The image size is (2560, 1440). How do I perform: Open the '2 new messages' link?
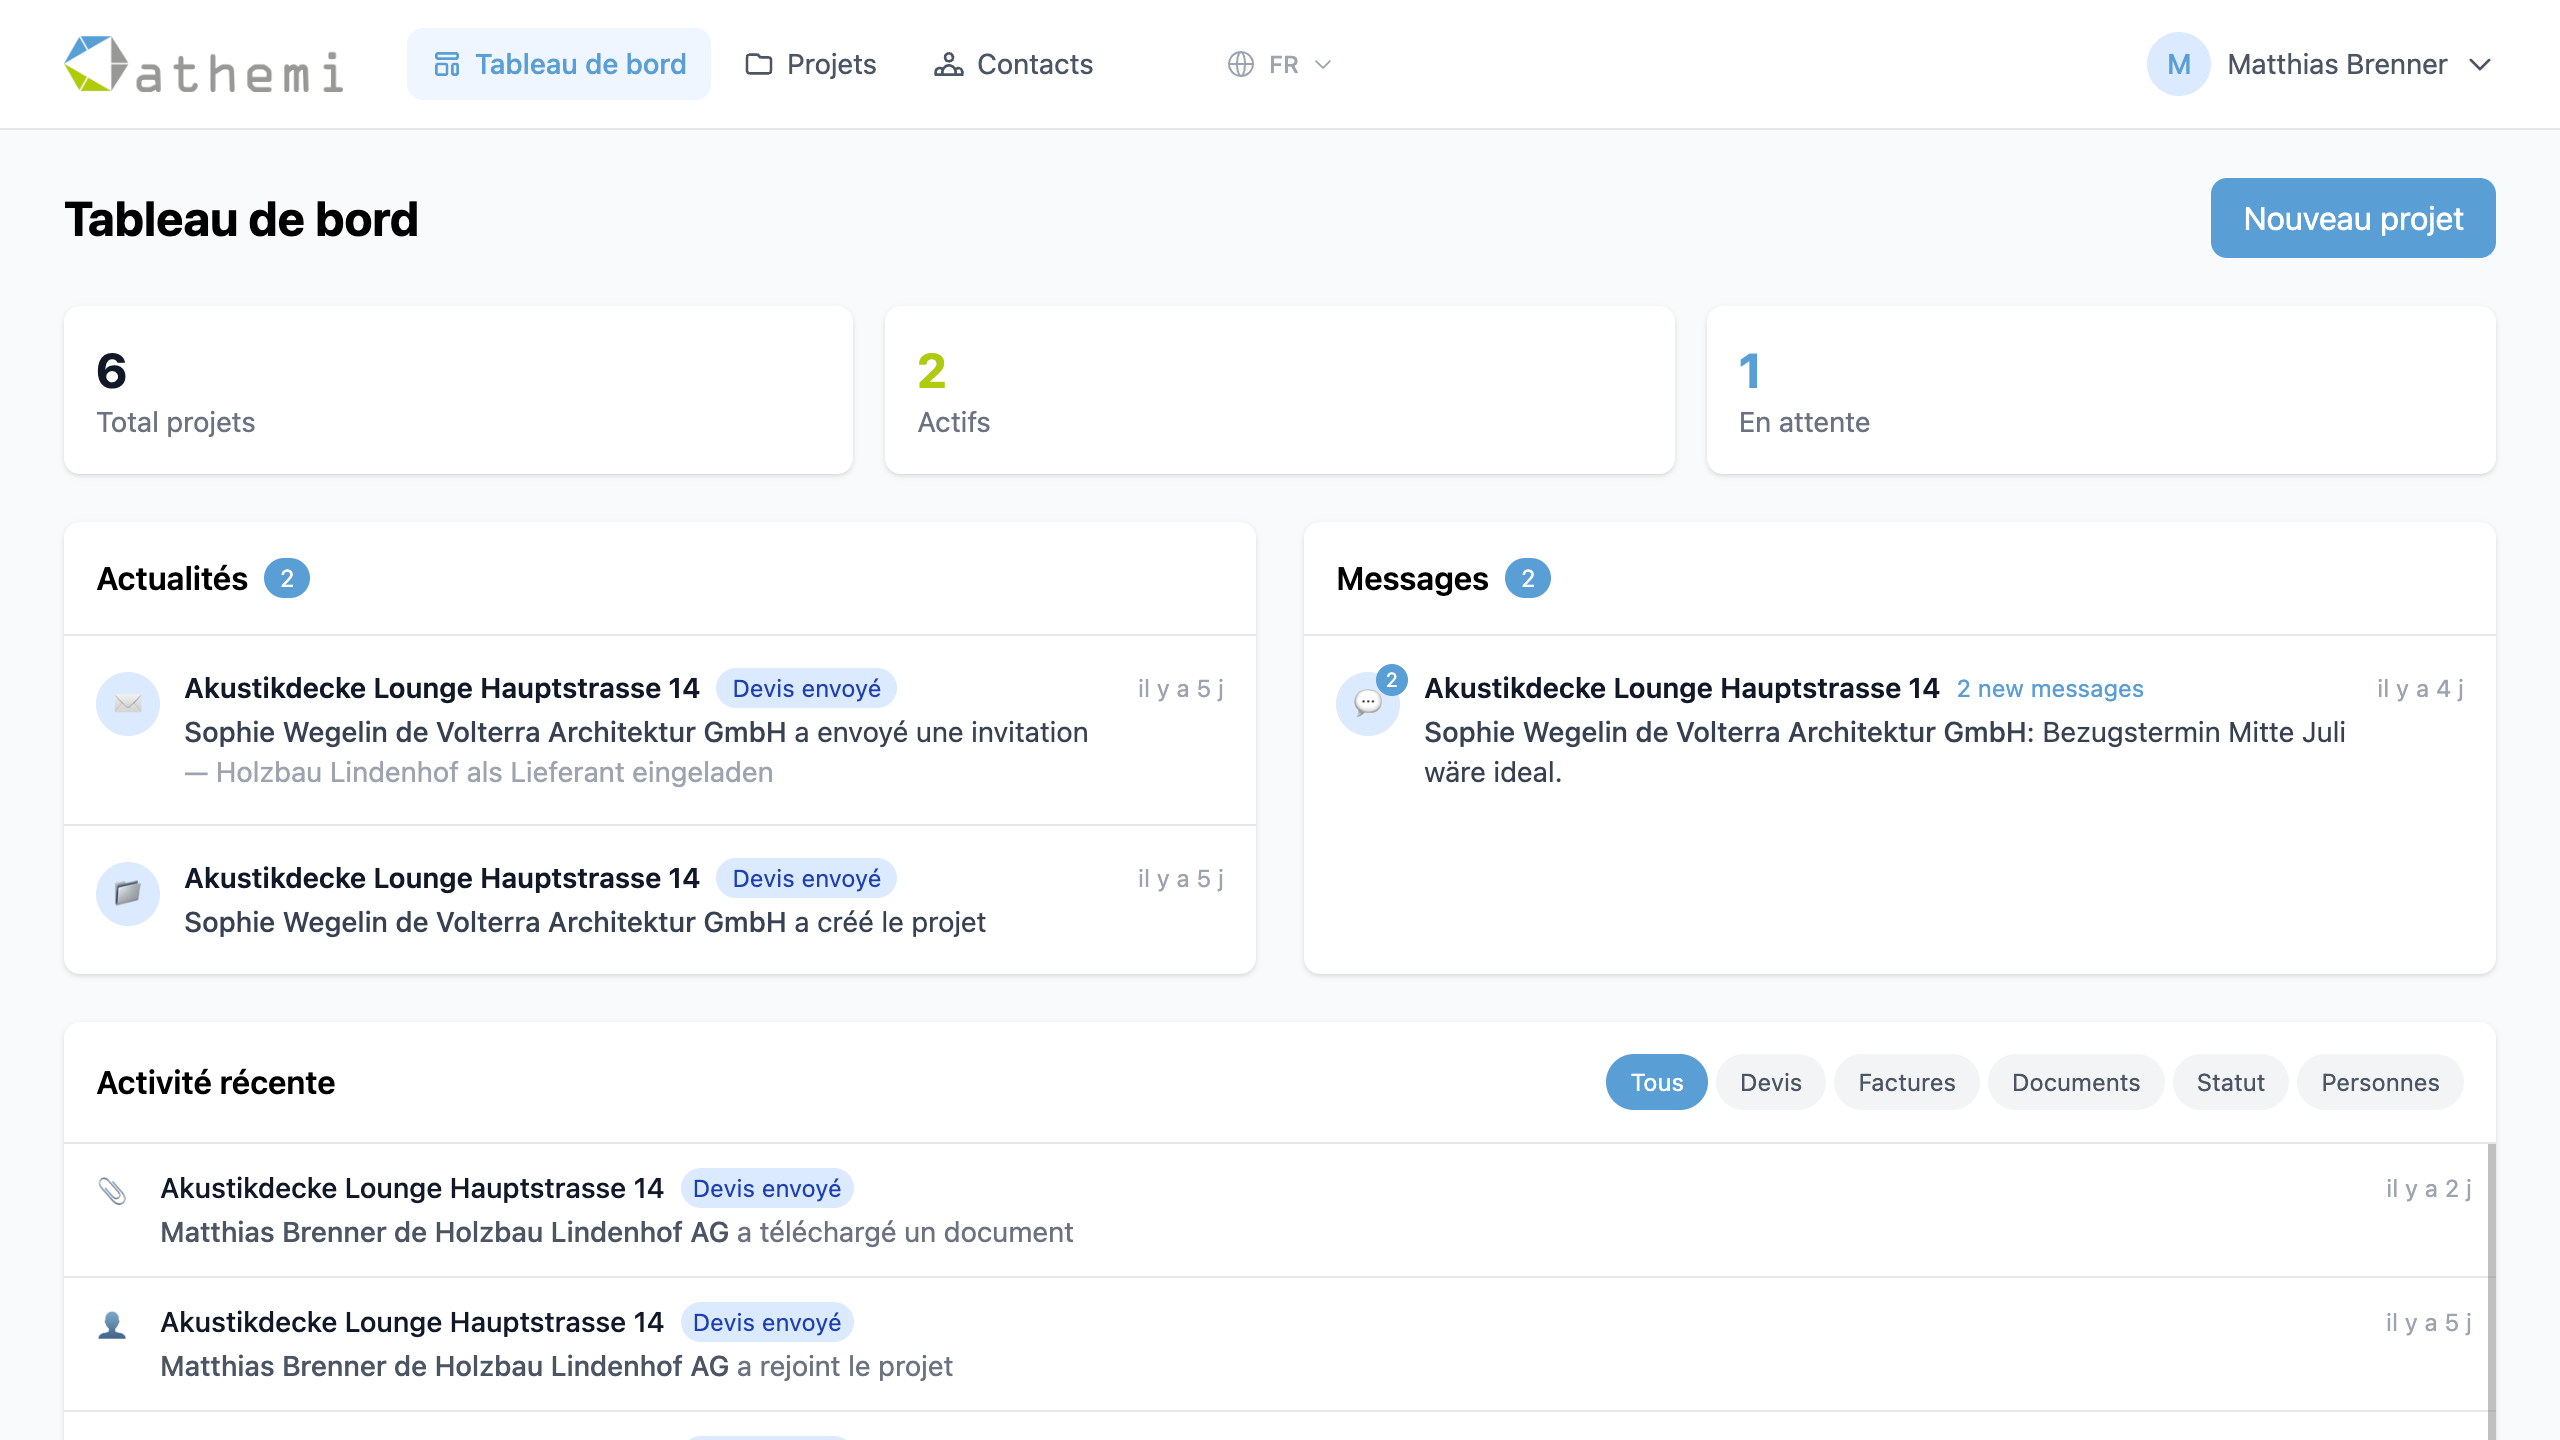click(x=2050, y=689)
